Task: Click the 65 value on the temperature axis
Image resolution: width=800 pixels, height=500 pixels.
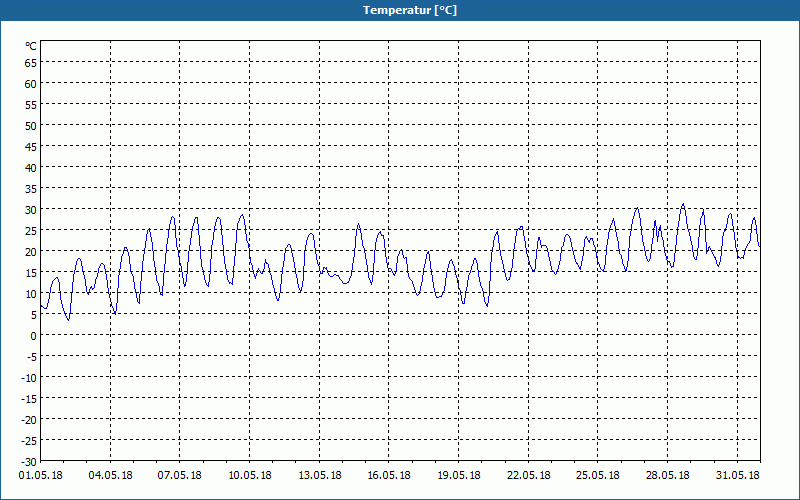Action: [31, 63]
